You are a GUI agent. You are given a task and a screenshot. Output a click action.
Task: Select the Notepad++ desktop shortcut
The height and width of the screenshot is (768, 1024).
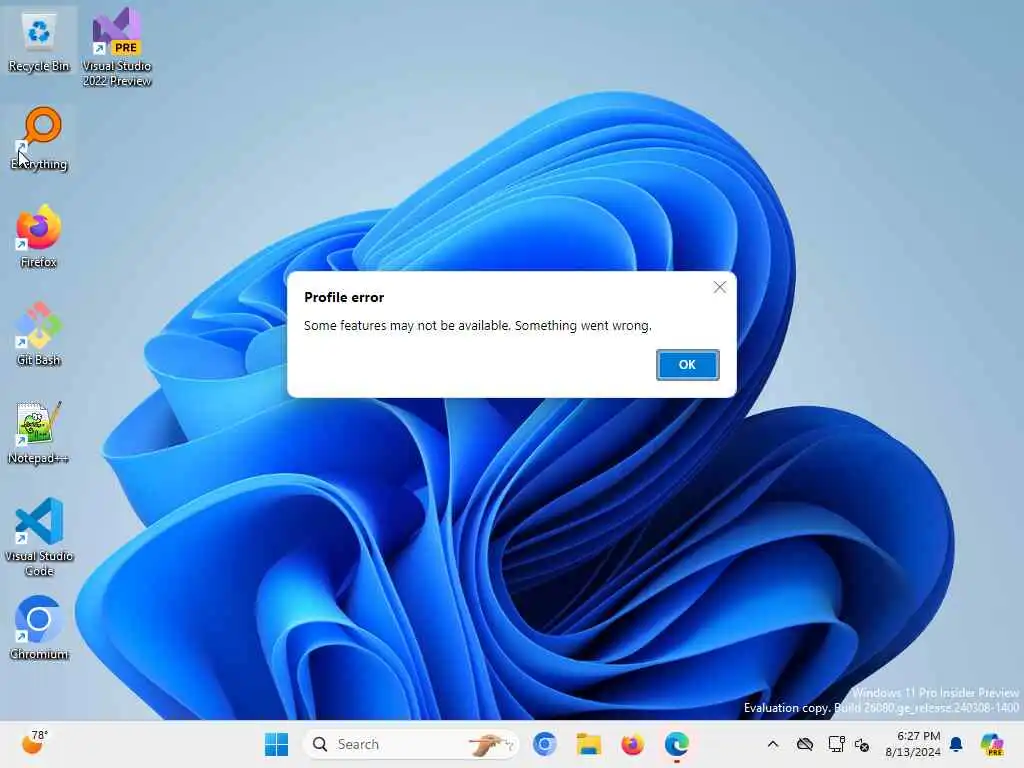pyautogui.click(x=39, y=432)
